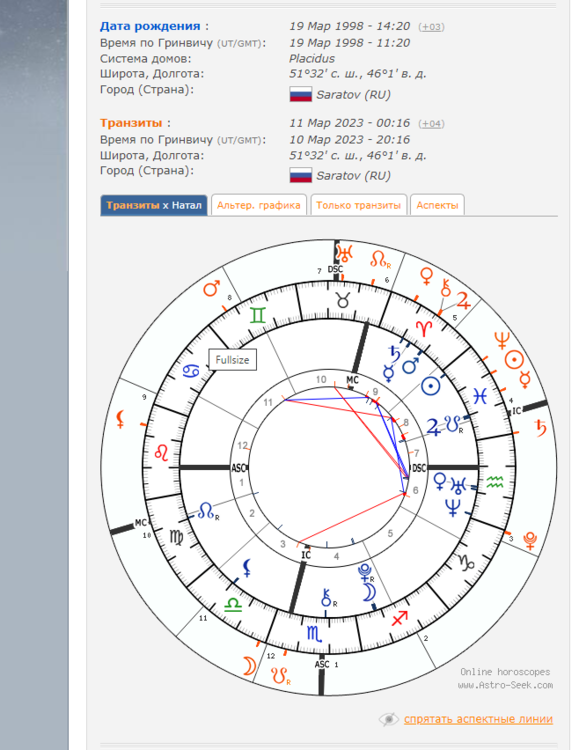Click the blue natal Lilith glyph
Viewport: 579px width, 750px height.
[x=247, y=568]
